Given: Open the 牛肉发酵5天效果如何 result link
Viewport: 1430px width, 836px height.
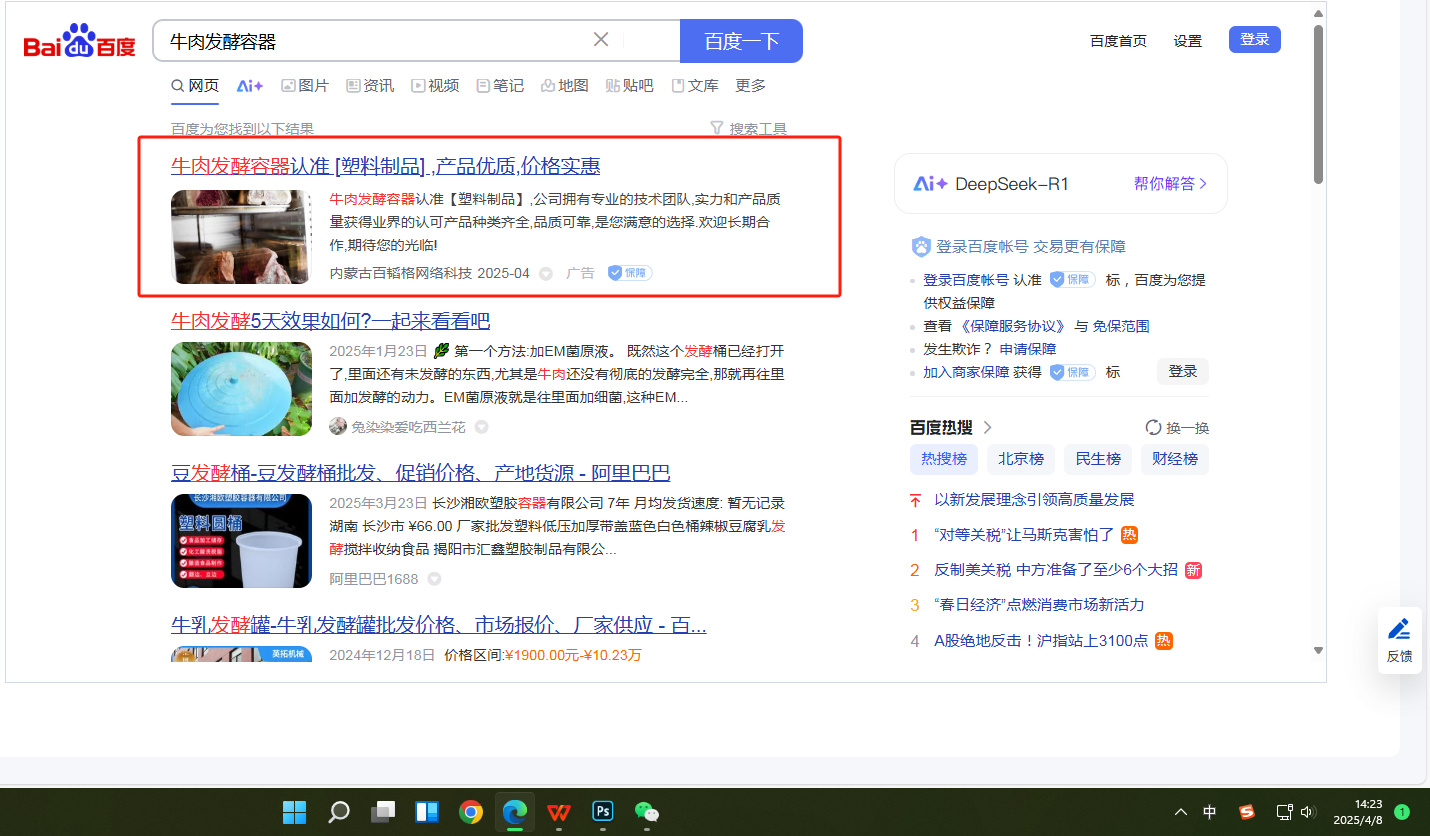Looking at the screenshot, I should 330,321.
